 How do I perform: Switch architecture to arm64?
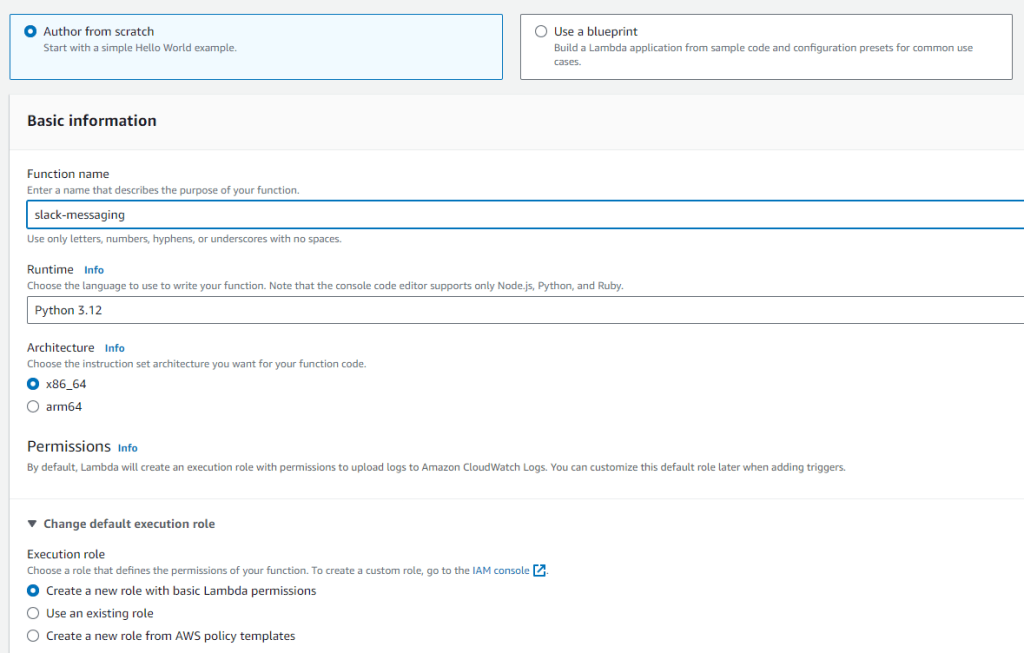(33, 406)
